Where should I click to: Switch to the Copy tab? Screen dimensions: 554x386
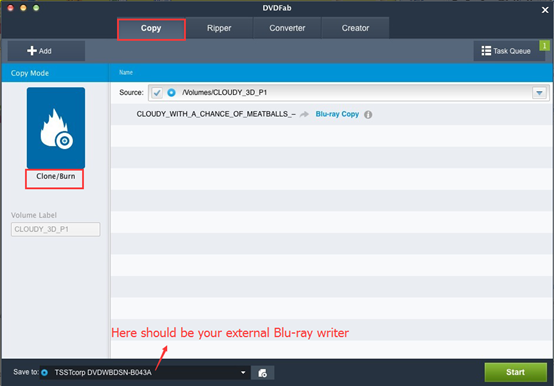(x=151, y=29)
